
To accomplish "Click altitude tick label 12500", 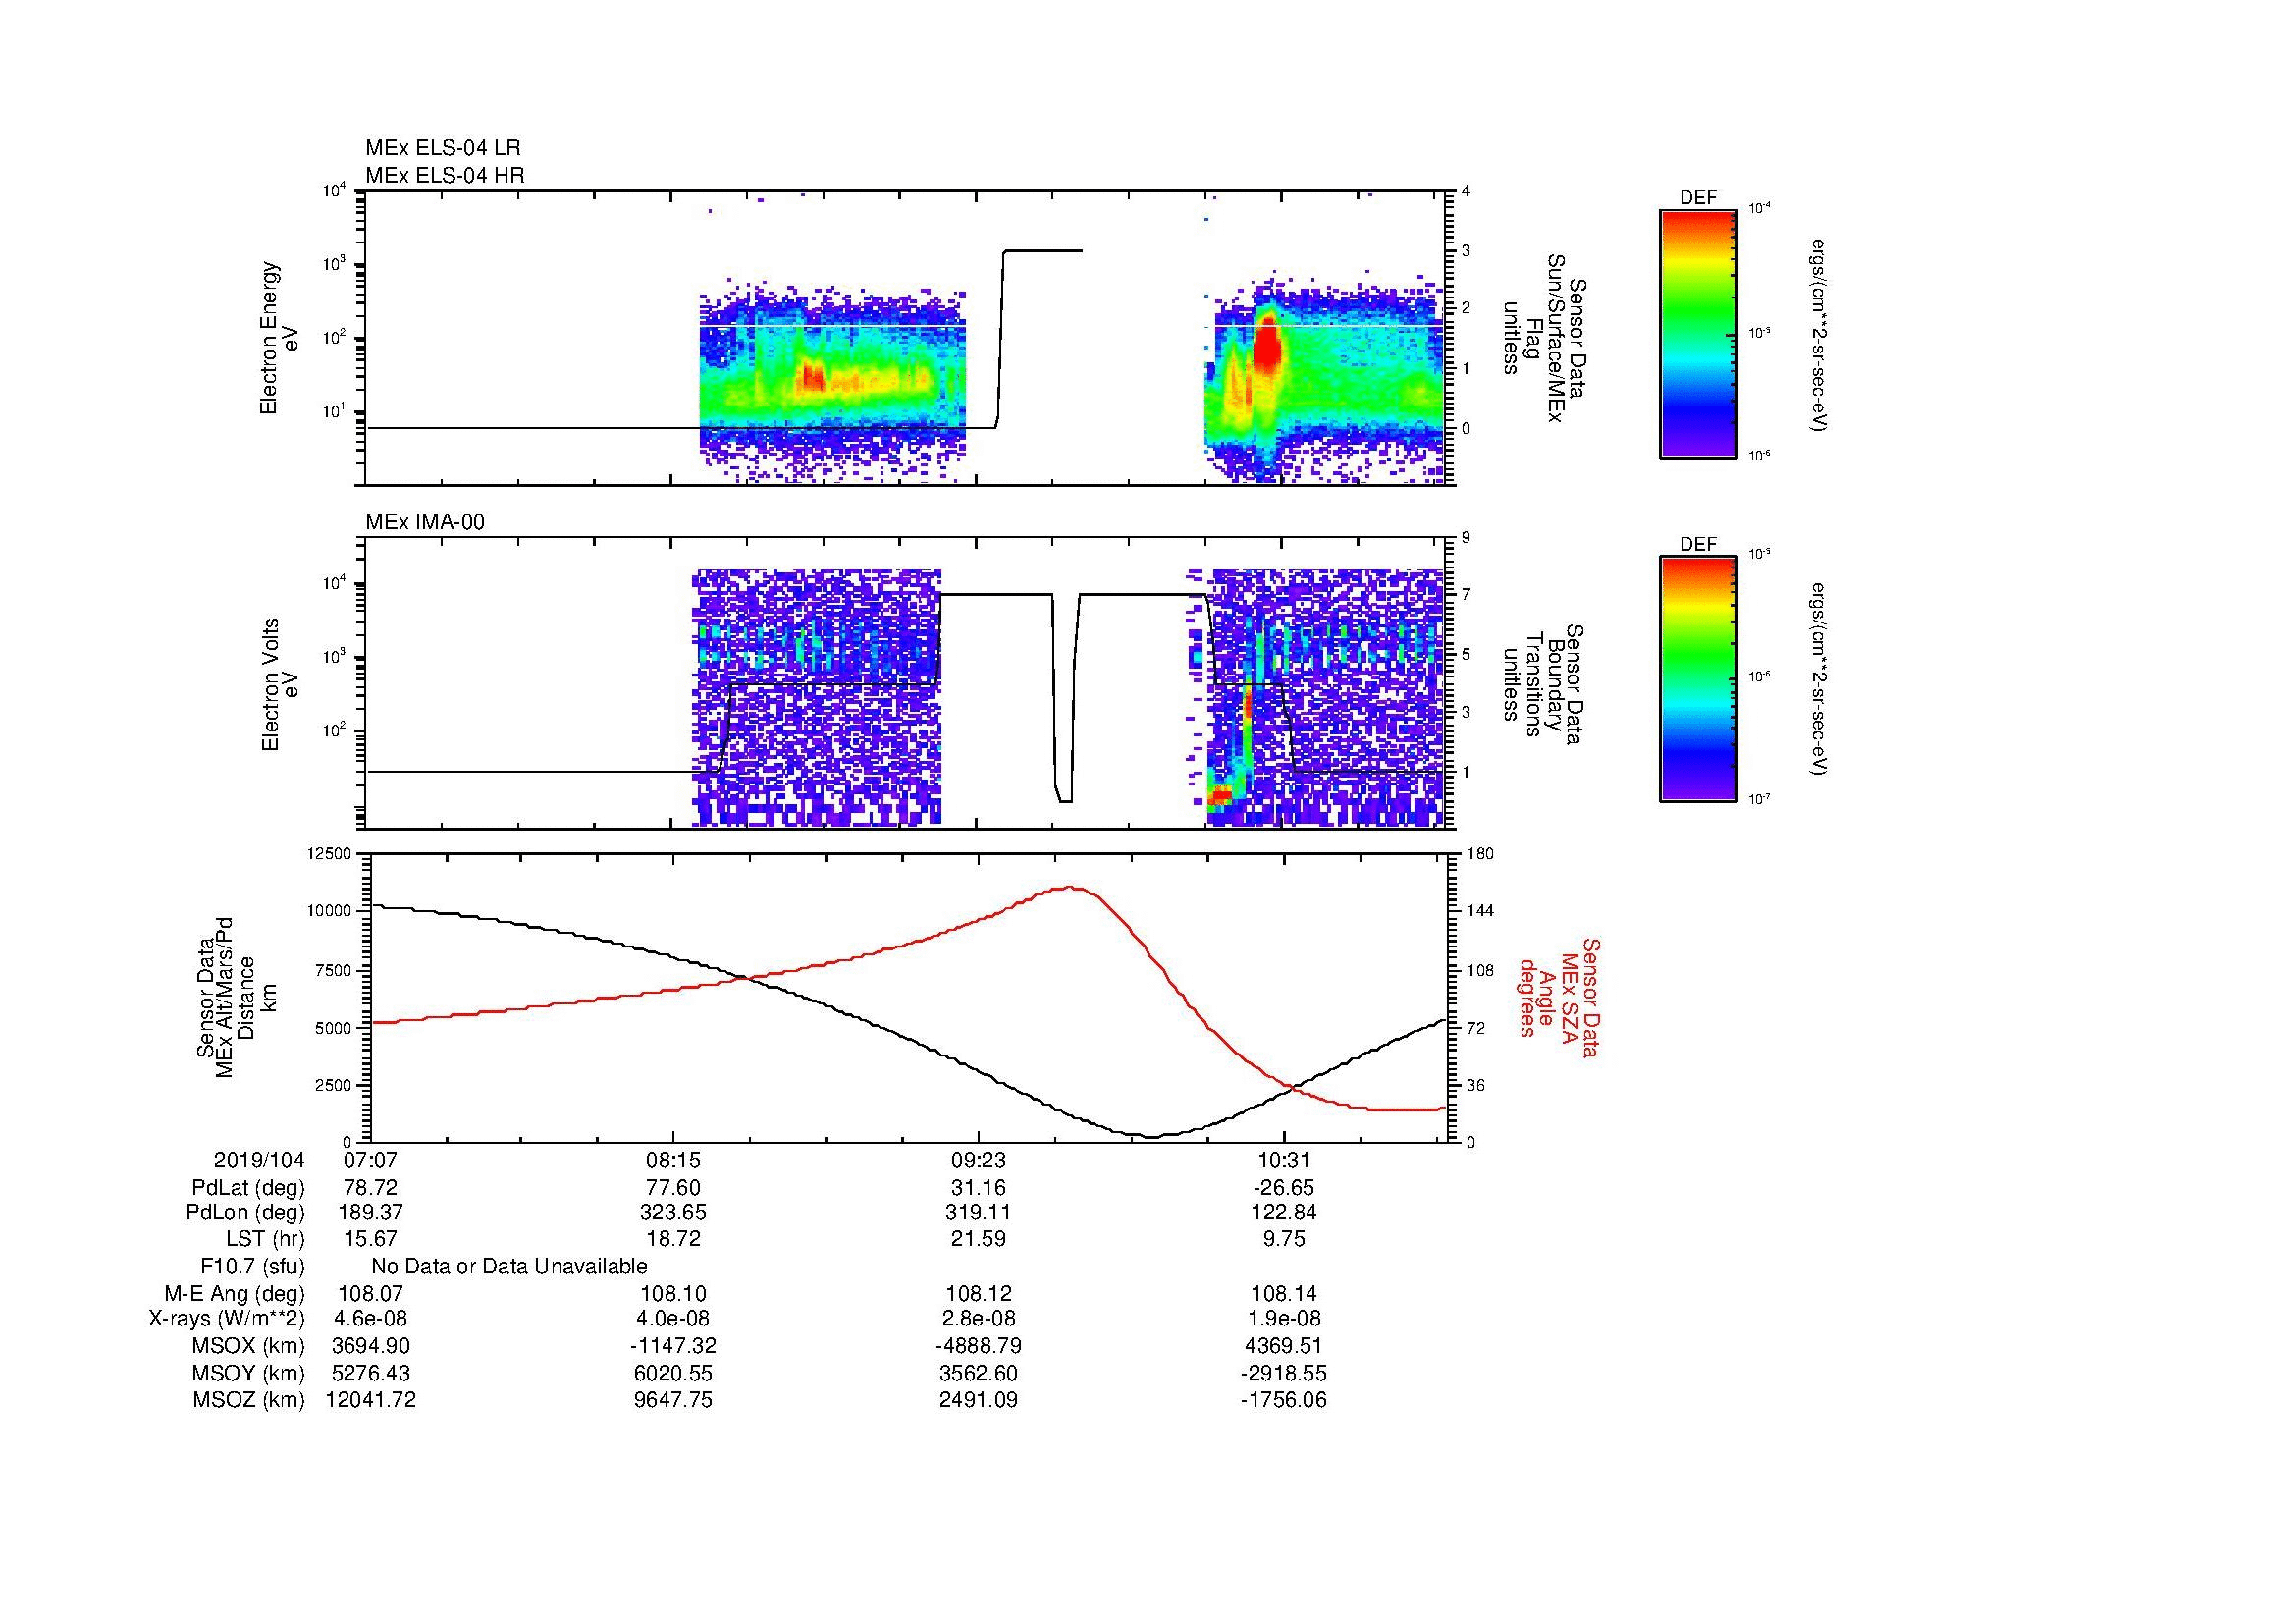I will pyautogui.click(x=329, y=853).
